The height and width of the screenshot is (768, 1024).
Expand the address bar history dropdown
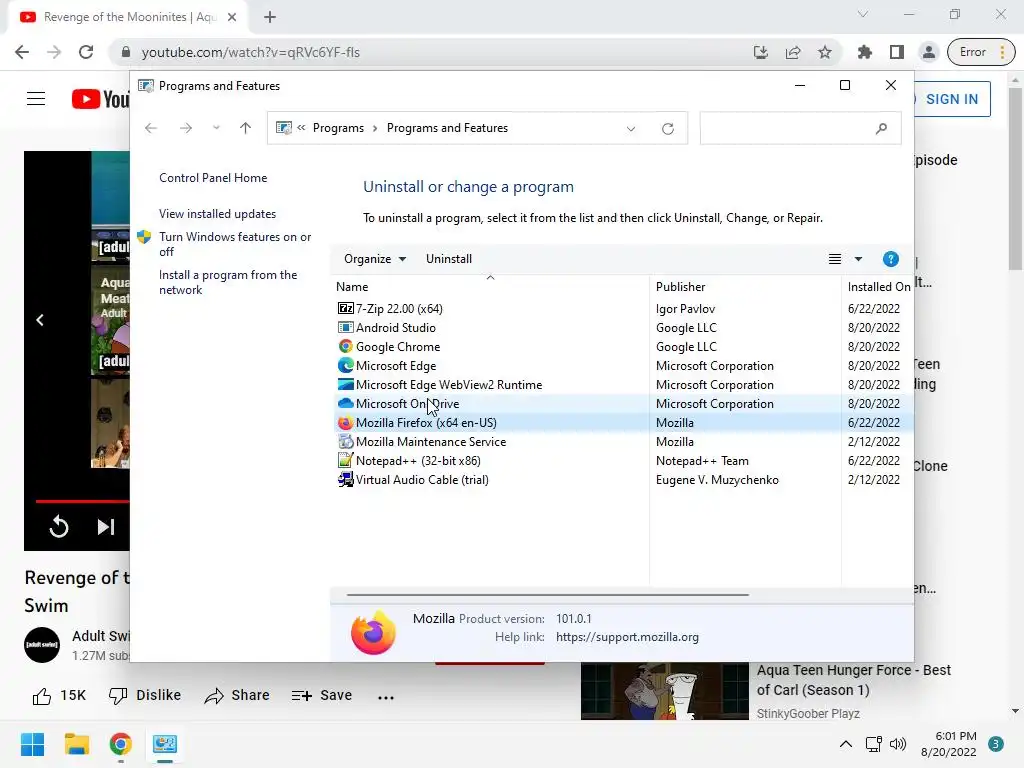(631, 129)
